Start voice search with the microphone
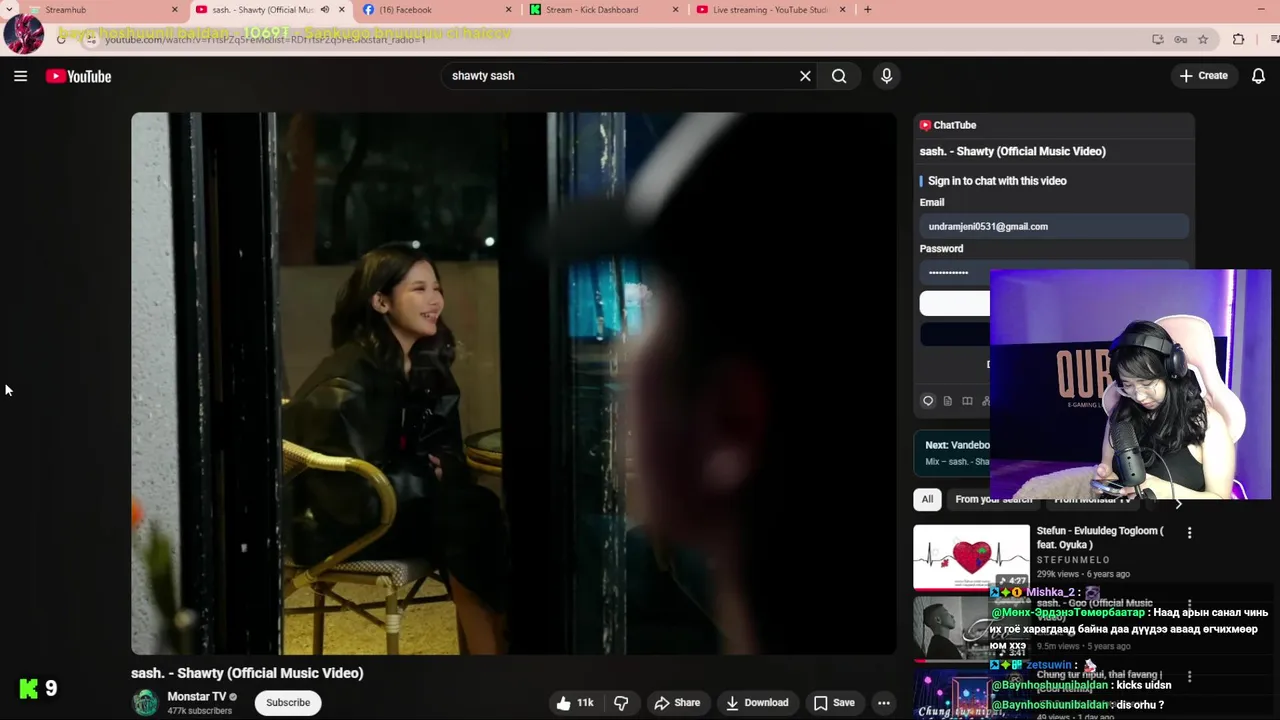Viewport: 1280px width, 720px height. tap(886, 76)
